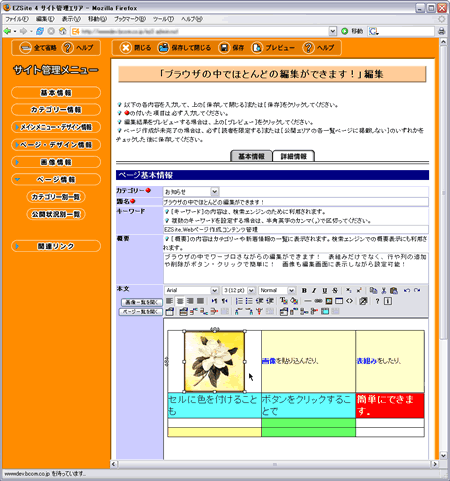The width and height of the screenshot is (450, 481).
Task: Align the body text left
Action: point(169,301)
